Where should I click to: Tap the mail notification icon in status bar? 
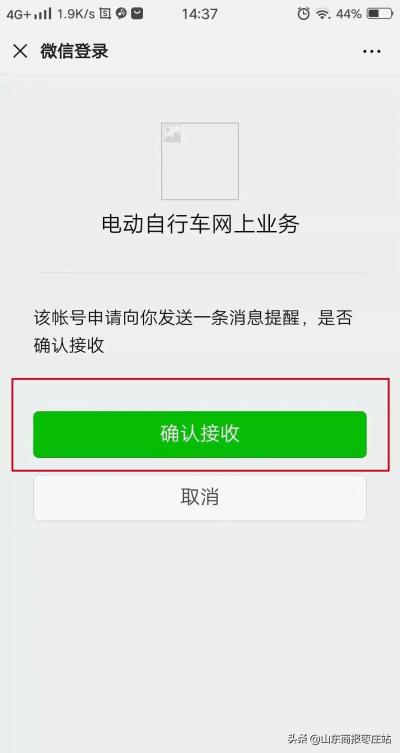(x=137, y=13)
